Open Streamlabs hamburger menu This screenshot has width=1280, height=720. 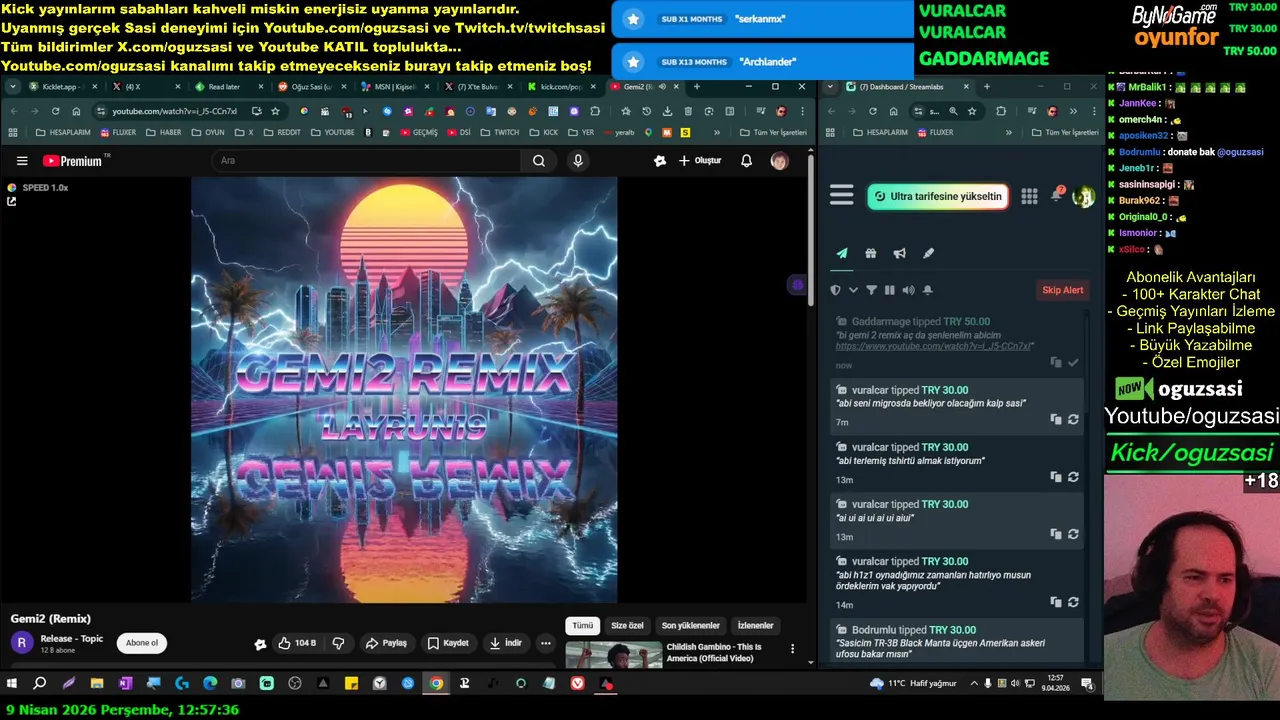842,196
